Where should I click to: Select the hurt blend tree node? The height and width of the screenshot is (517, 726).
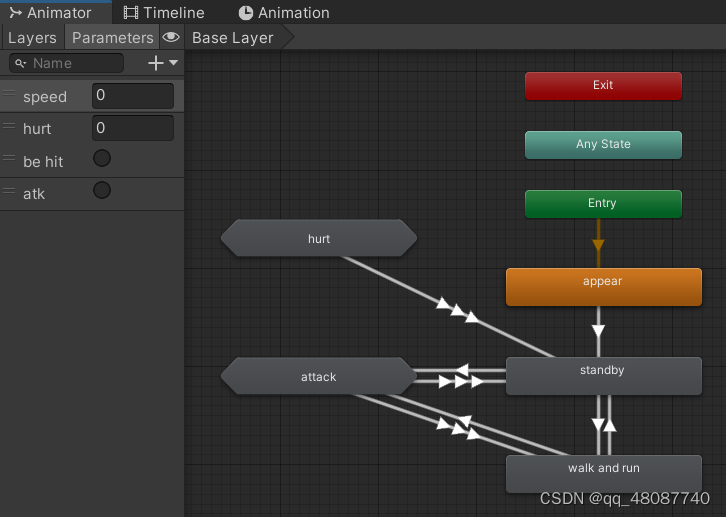pos(319,238)
